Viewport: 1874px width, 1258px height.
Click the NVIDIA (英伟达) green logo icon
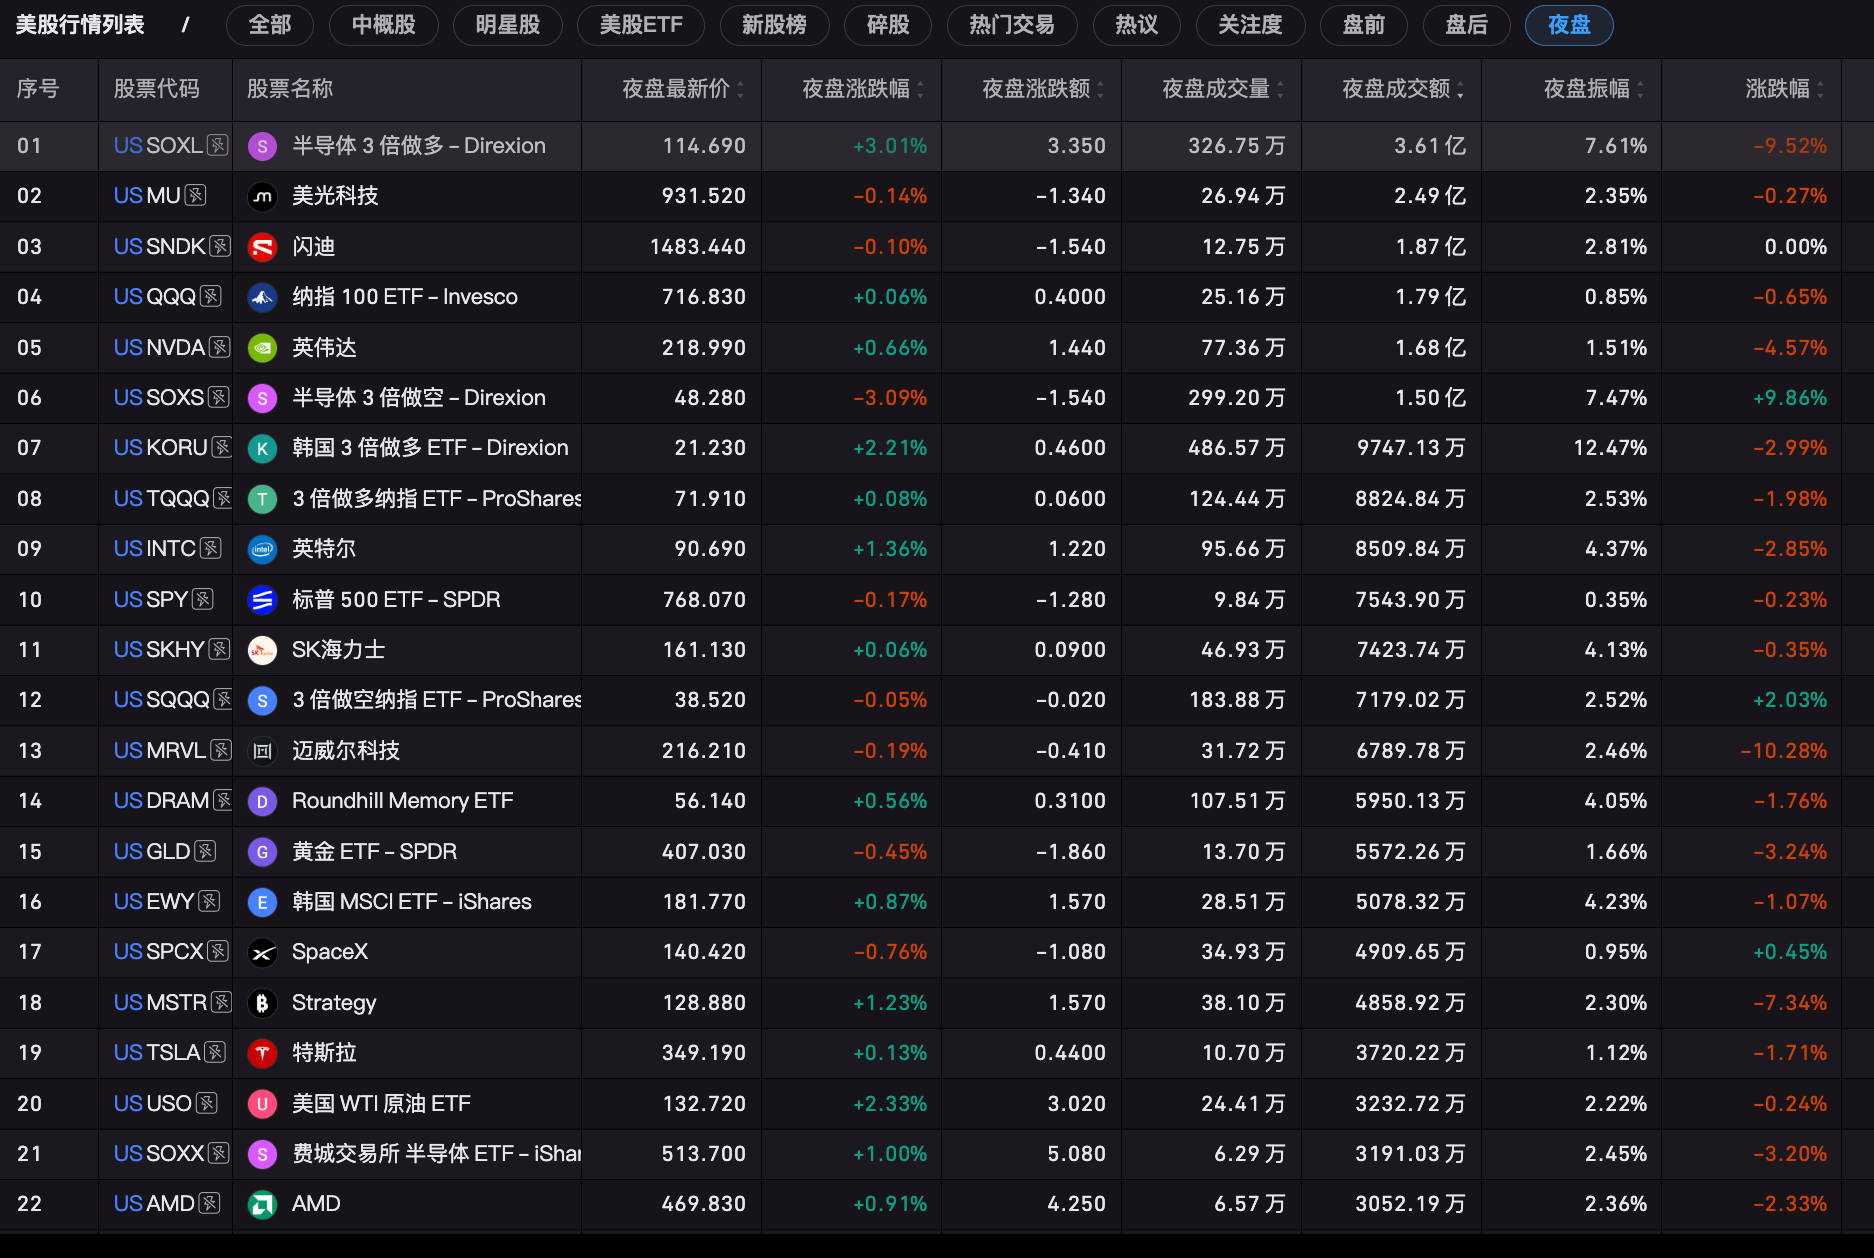click(x=262, y=348)
